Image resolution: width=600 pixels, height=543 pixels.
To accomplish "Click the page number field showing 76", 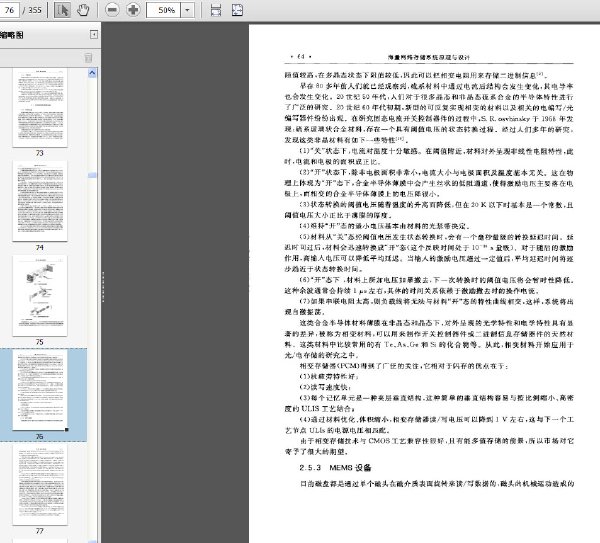I will 9,10.
